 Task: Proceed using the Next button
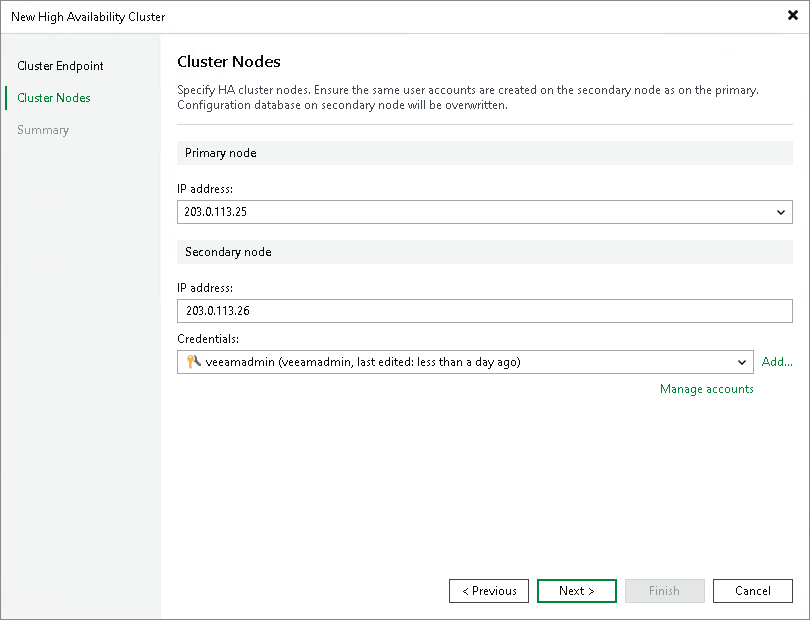[577, 591]
